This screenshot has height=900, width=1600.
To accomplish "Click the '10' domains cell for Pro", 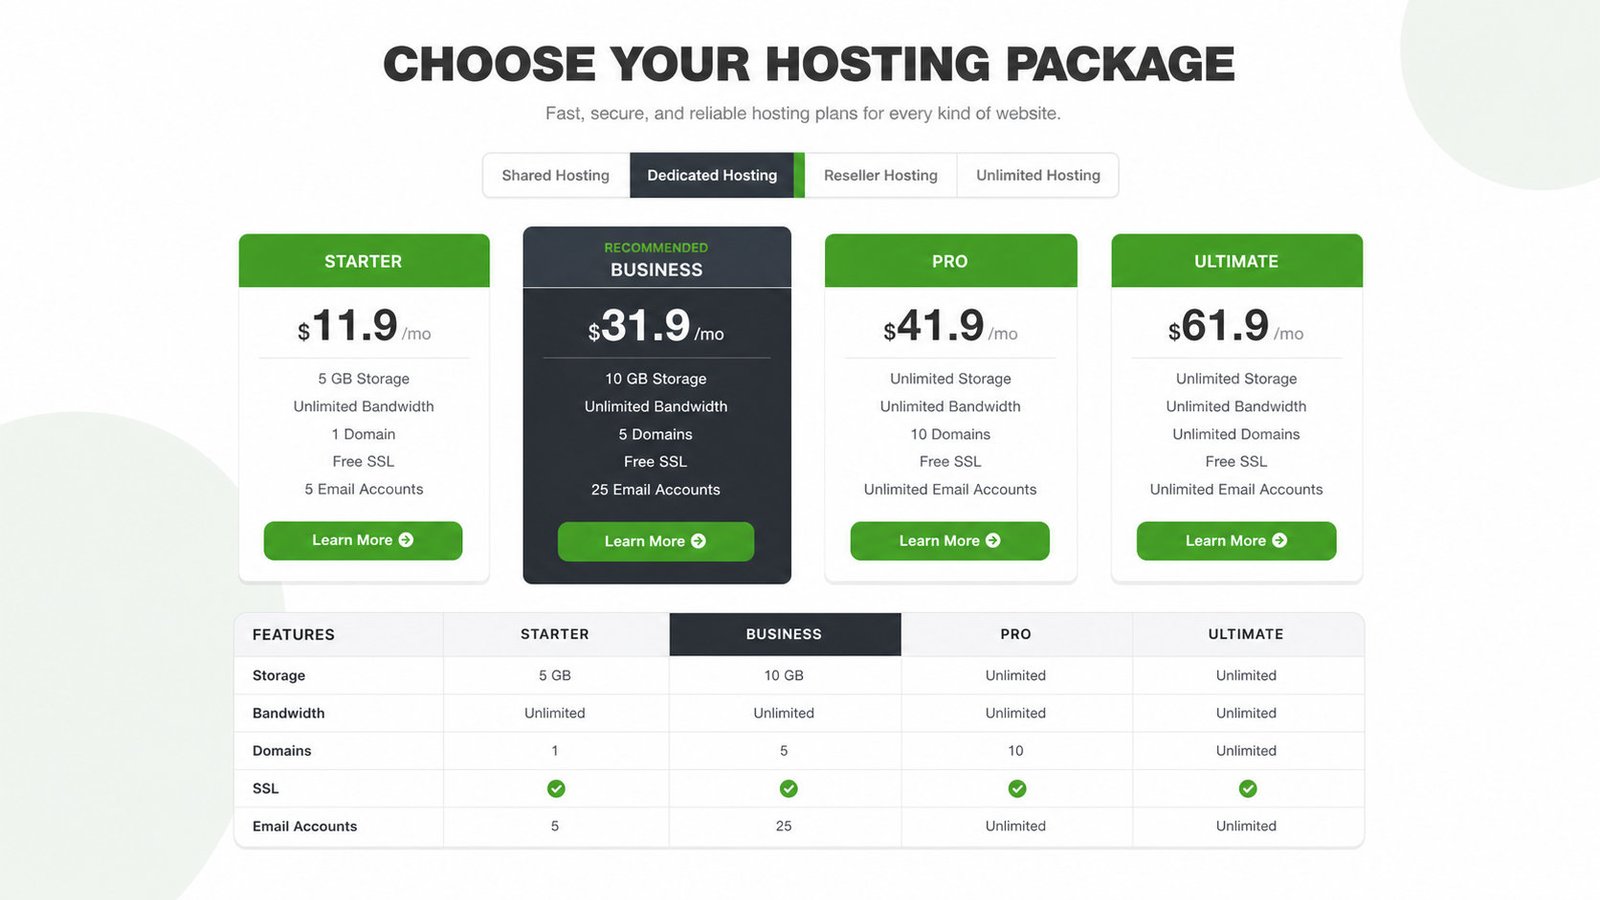I will 1016,751.
